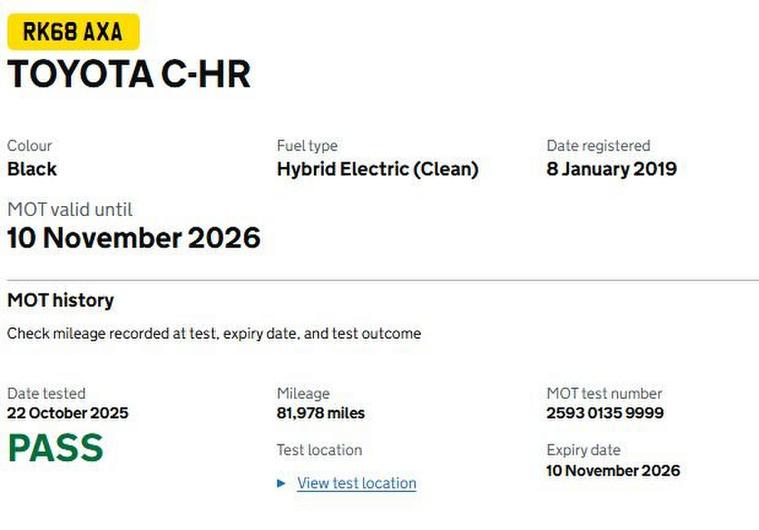Click the Black colour value
This screenshot has height=530, width=759.
coord(32,169)
